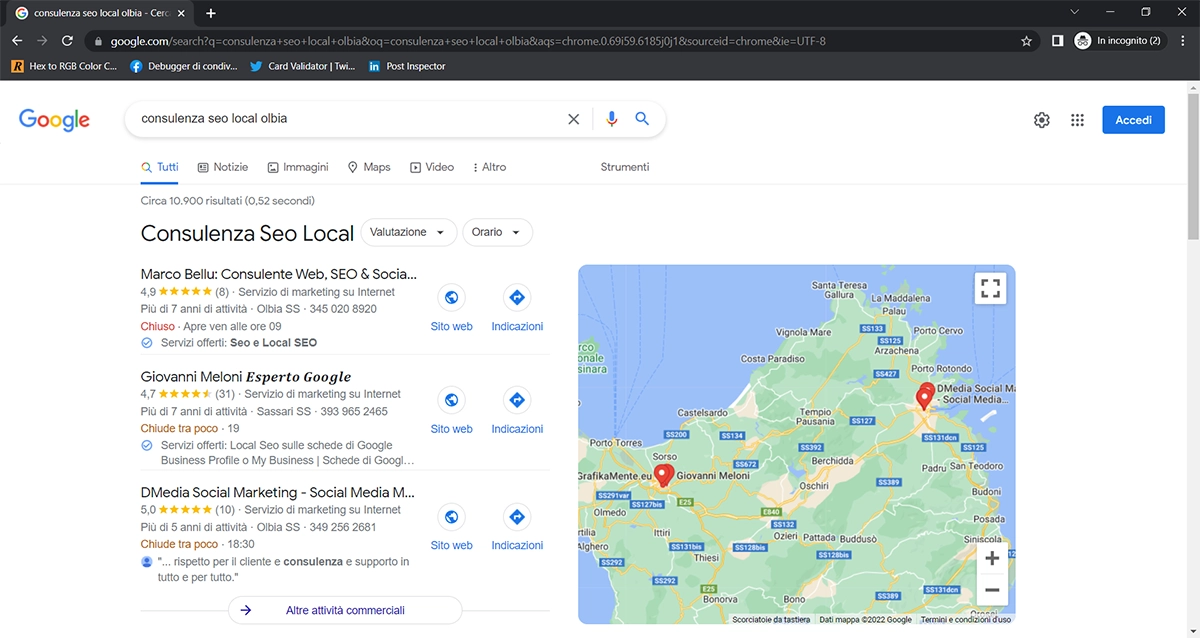Get directions to Giovanni Meloni icon
The width and height of the screenshot is (1200, 638).
[x=517, y=400]
